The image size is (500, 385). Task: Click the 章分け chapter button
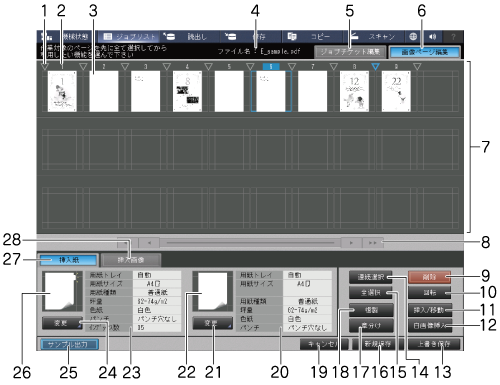pyautogui.click(x=371, y=325)
